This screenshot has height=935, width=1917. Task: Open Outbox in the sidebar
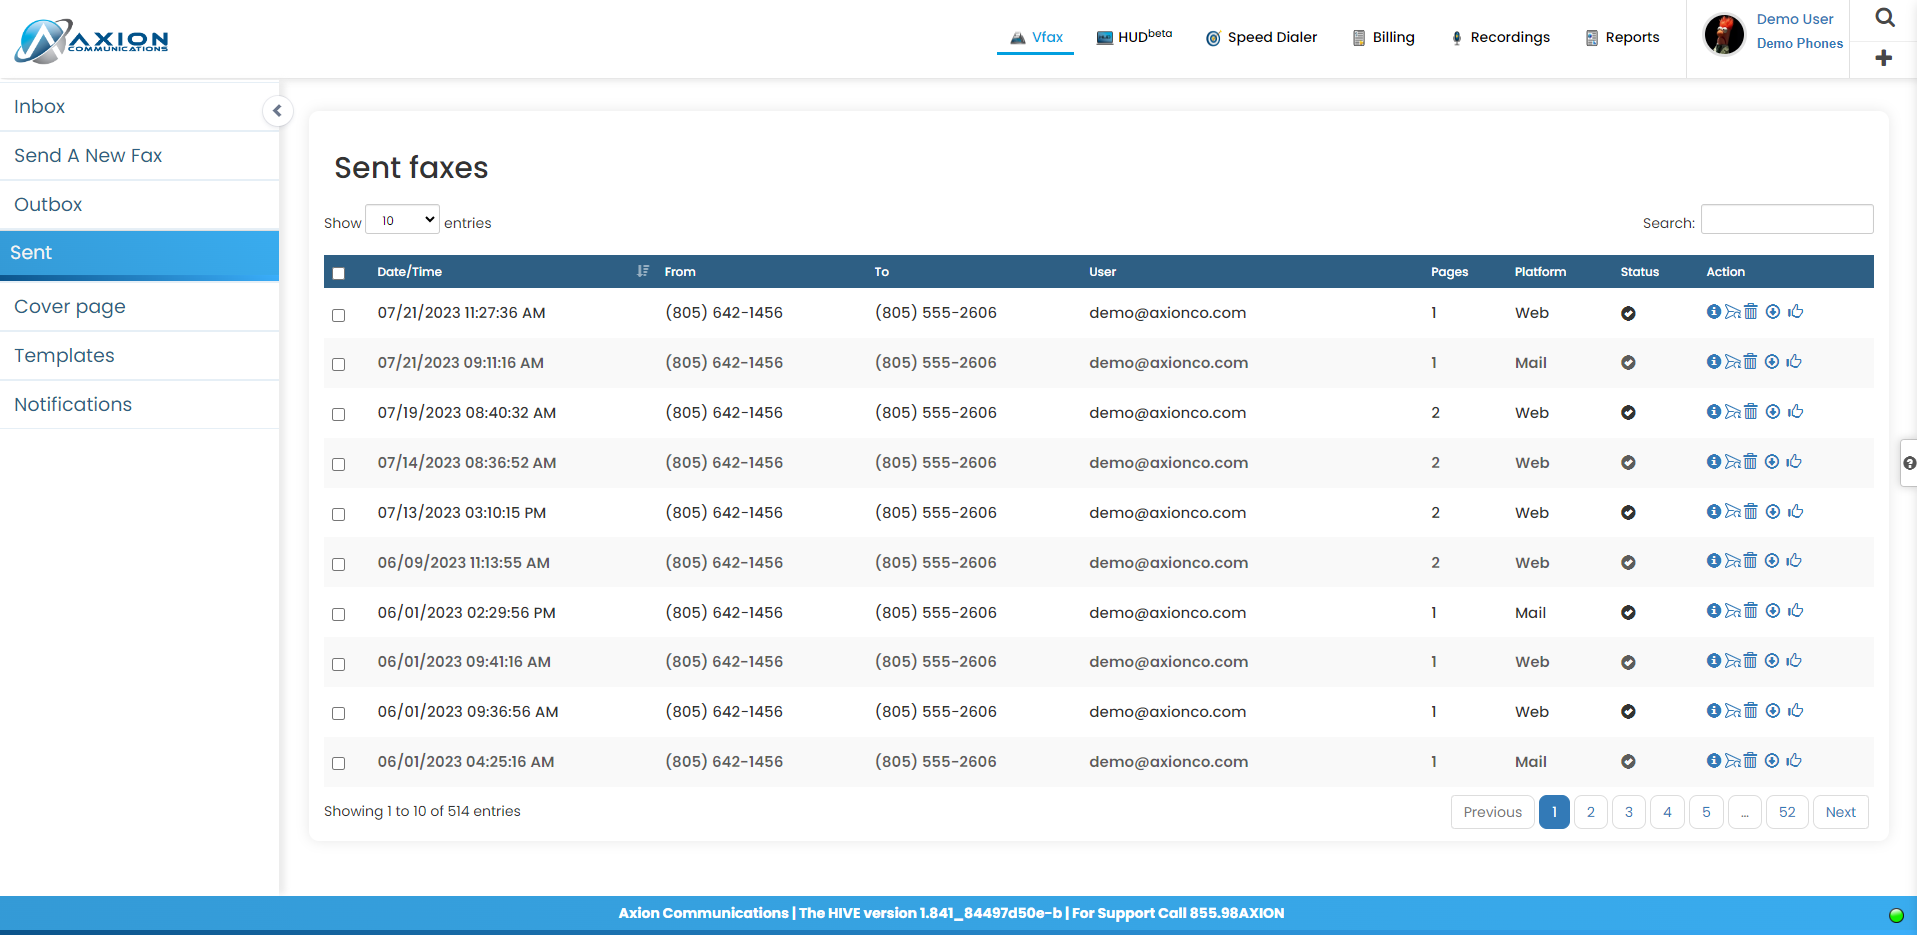[x=139, y=205]
